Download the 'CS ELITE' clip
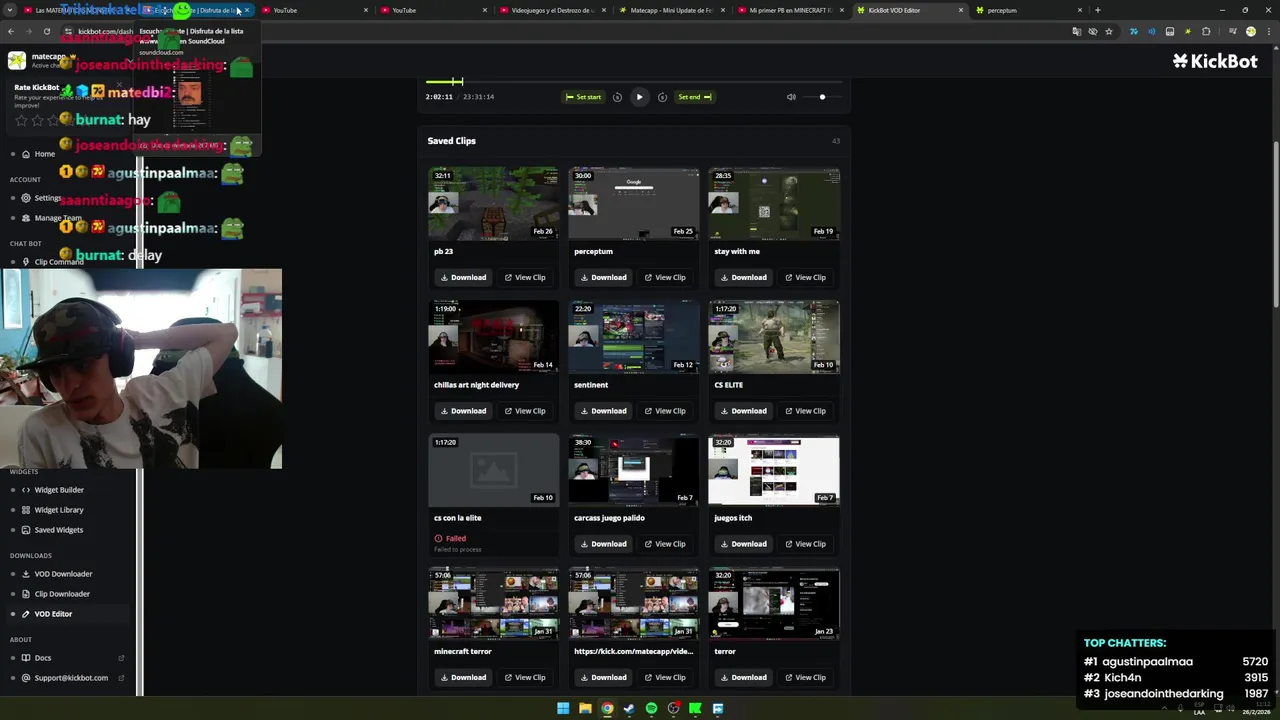Screen dimensions: 1280x720 [x=743, y=411]
